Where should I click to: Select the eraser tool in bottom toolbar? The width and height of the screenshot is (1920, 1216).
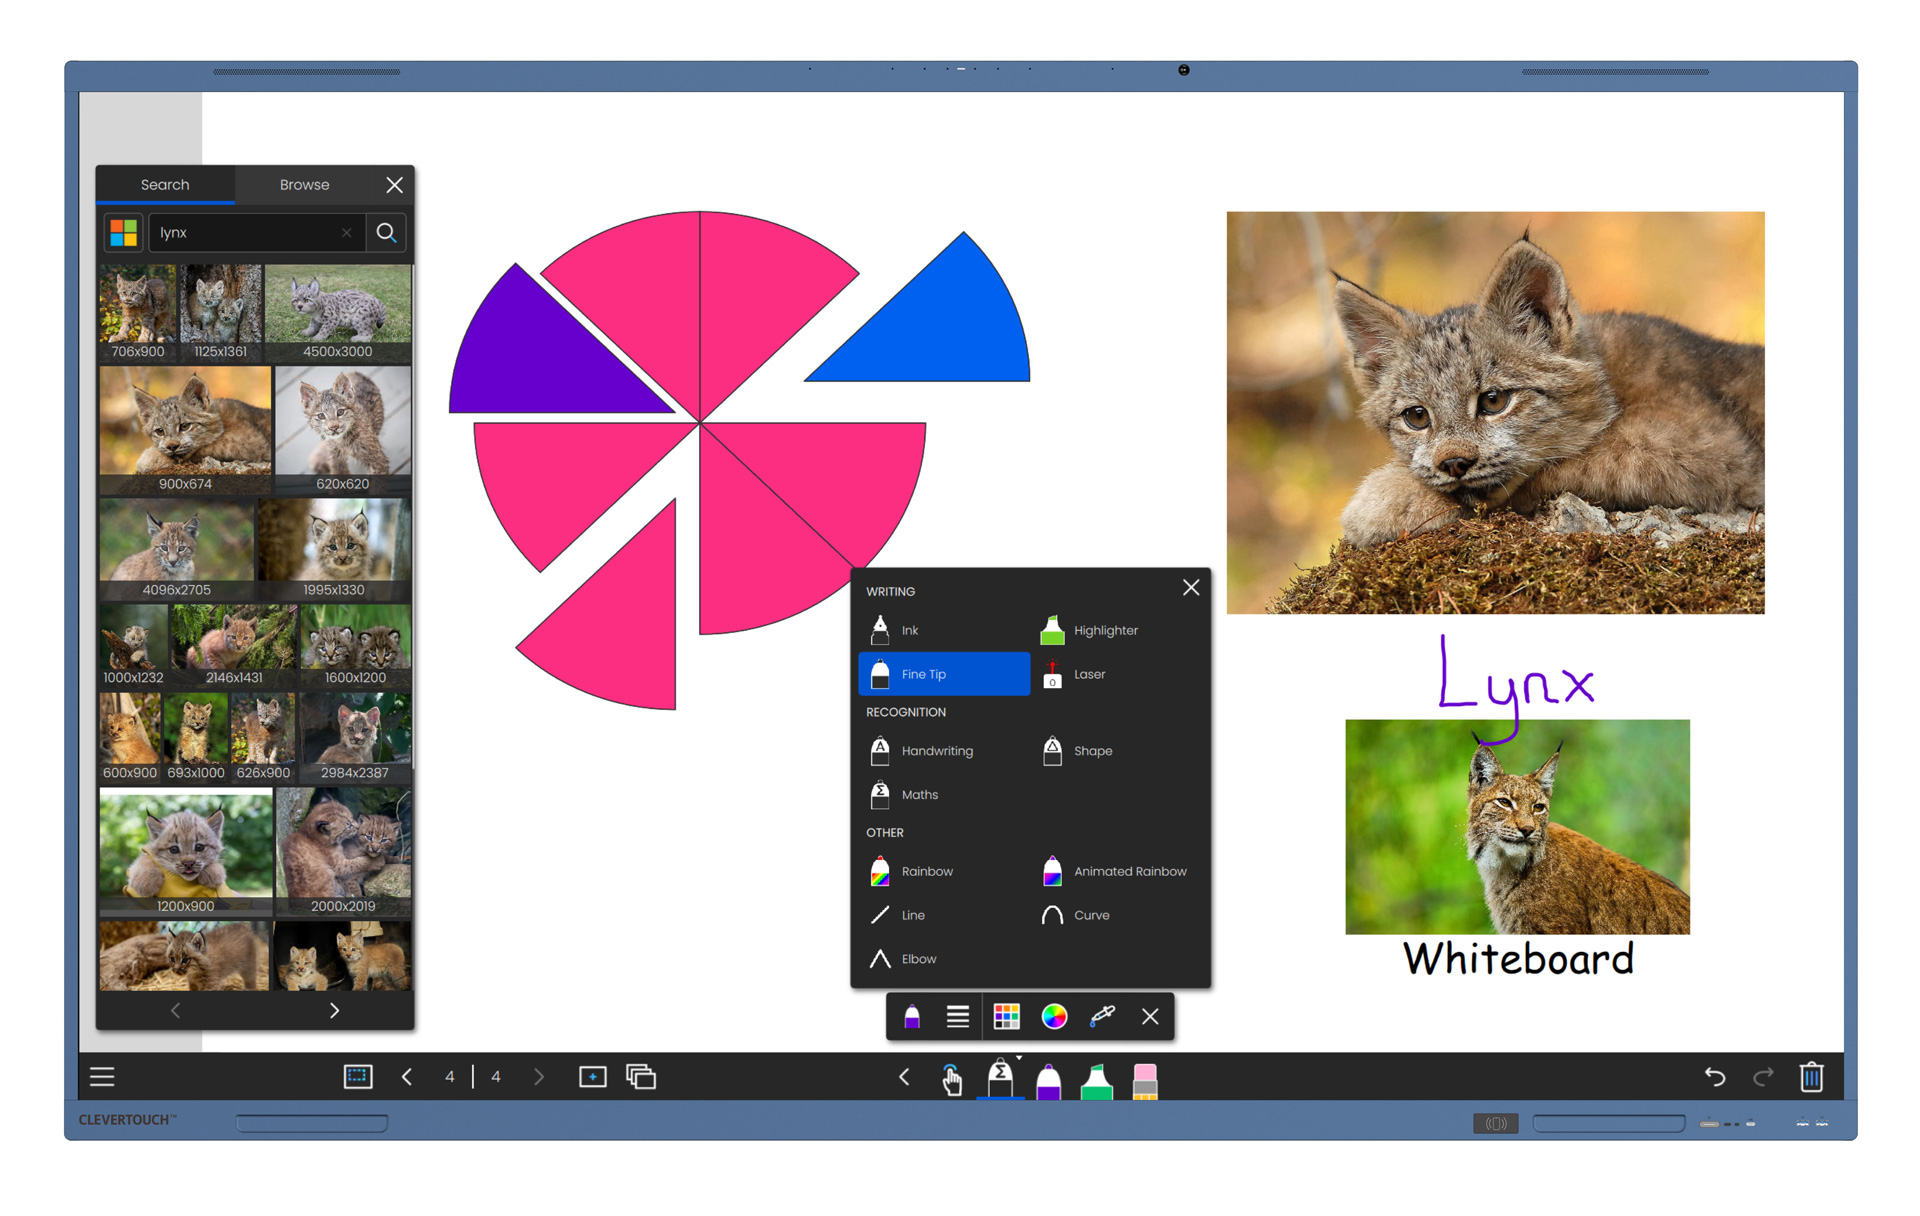pyautogui.click(x=1145, y=1080)
